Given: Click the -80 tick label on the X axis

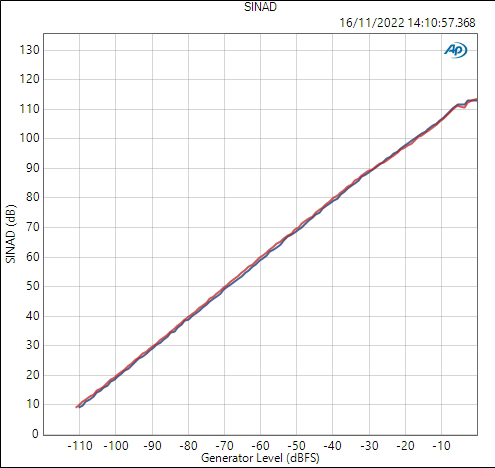Looking at the screenshot, I should pyautogui.click(x=188, y=446).
